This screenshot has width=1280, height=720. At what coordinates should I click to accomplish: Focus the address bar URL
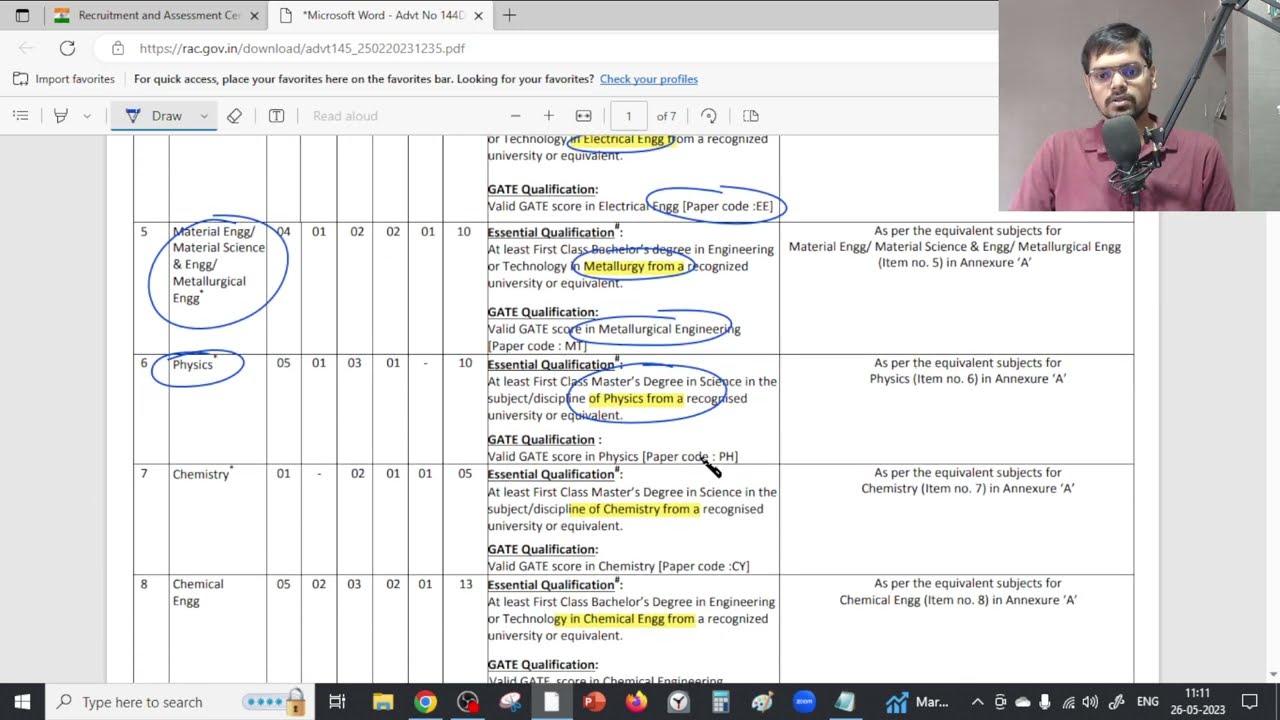302,48
